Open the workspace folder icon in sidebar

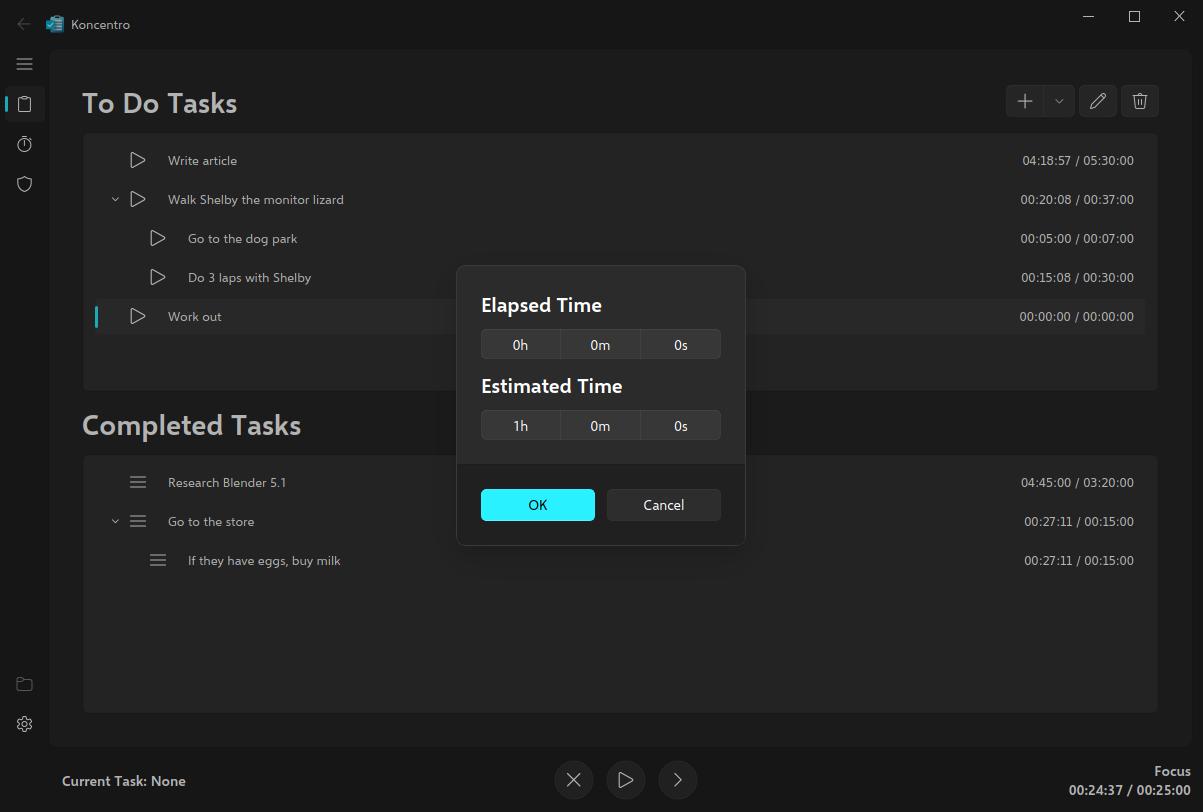coord(25,684)
